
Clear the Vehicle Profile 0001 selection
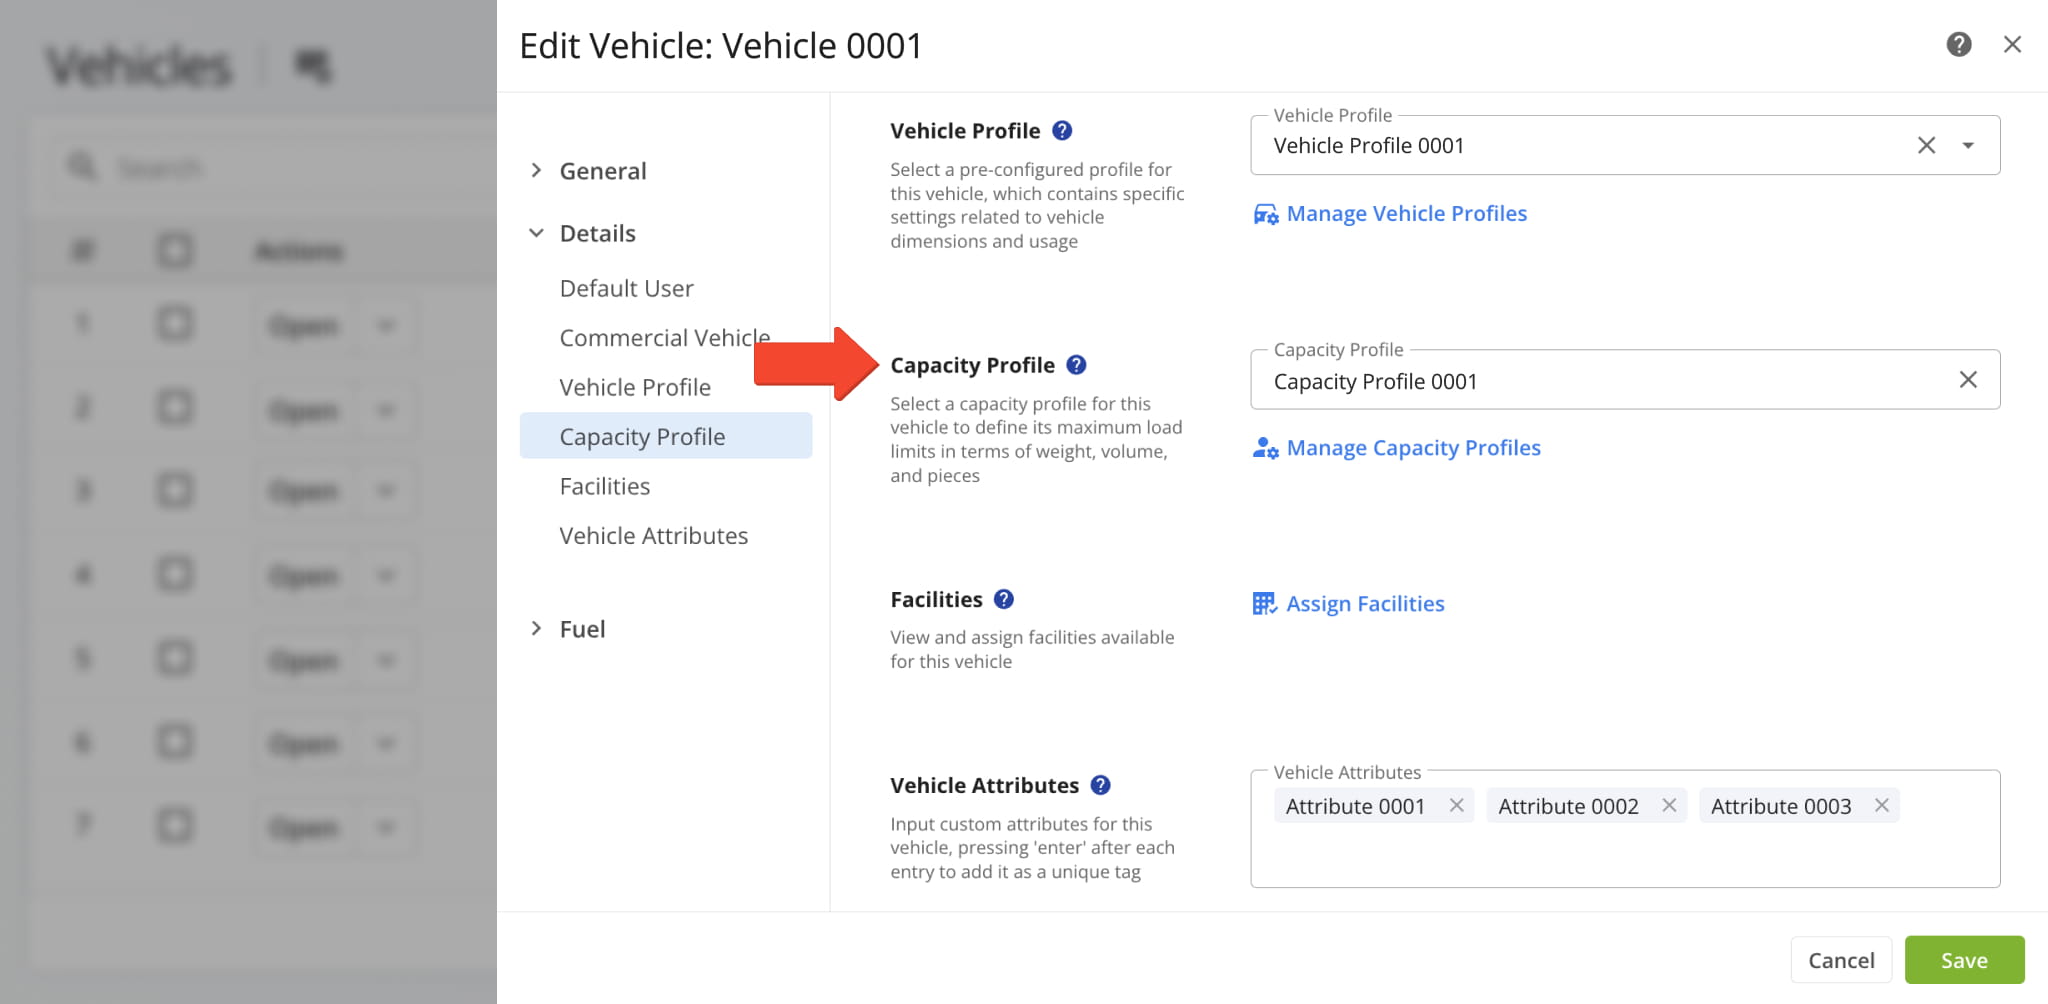coord(1926,146)
